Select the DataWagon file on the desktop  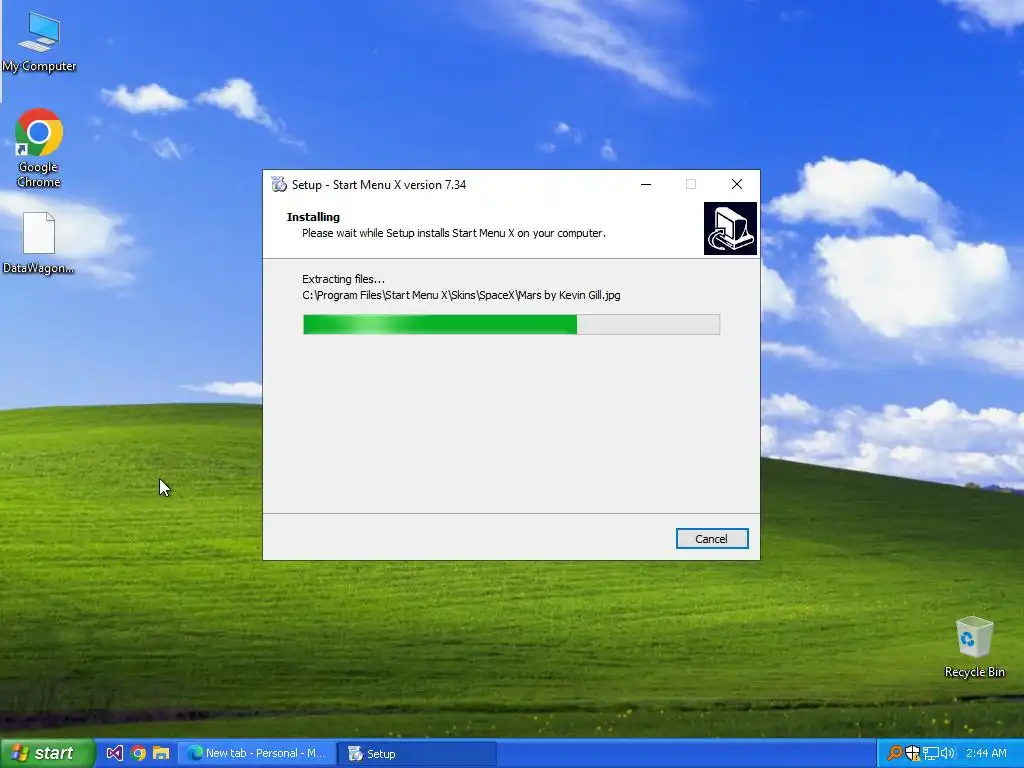[39, 242]
